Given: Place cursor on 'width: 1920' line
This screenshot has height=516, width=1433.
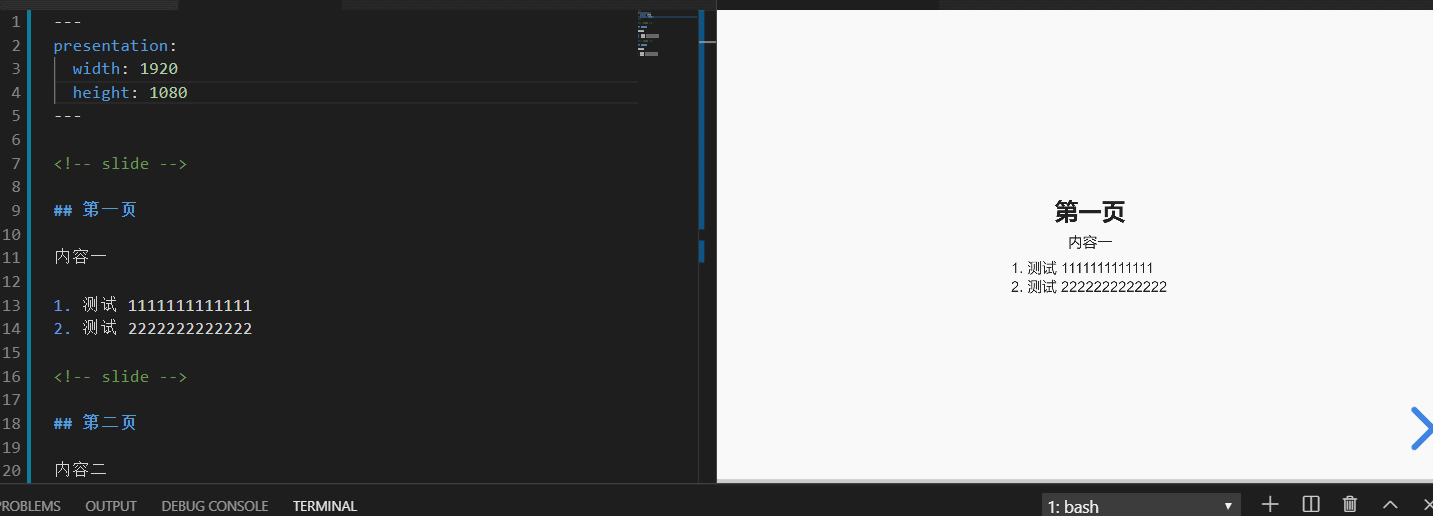Looking at the screenshot, I should [125, 69].
